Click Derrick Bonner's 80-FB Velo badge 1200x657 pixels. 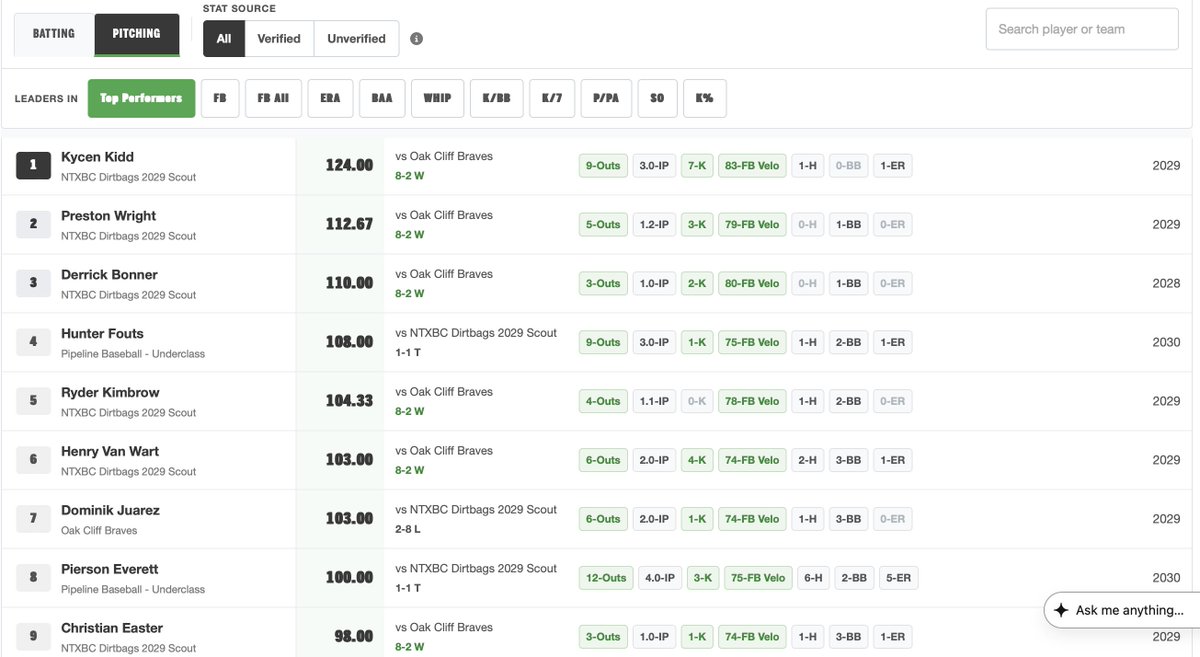pos(752,284)
